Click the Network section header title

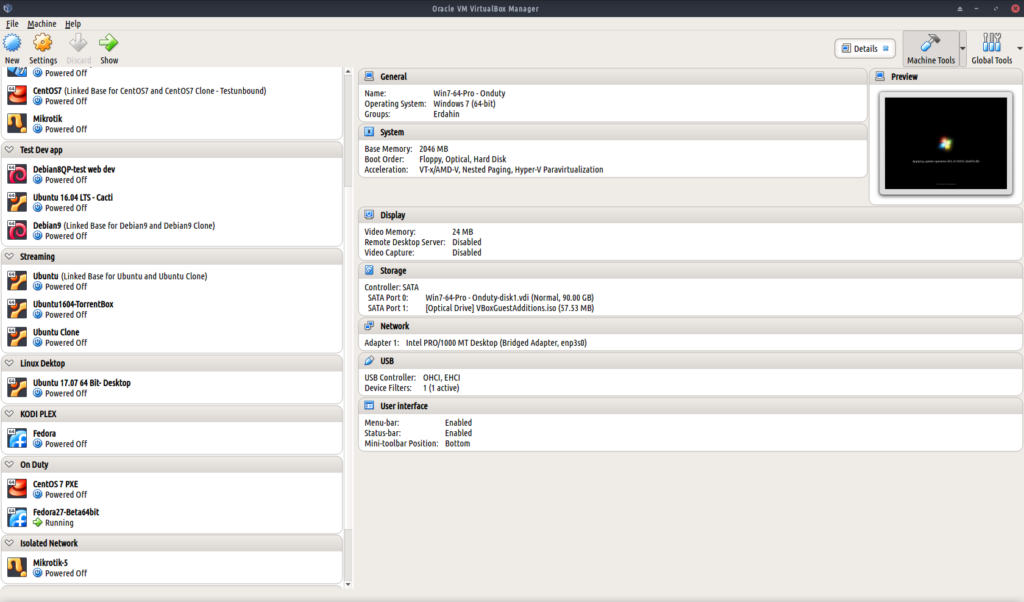(394, 326)
